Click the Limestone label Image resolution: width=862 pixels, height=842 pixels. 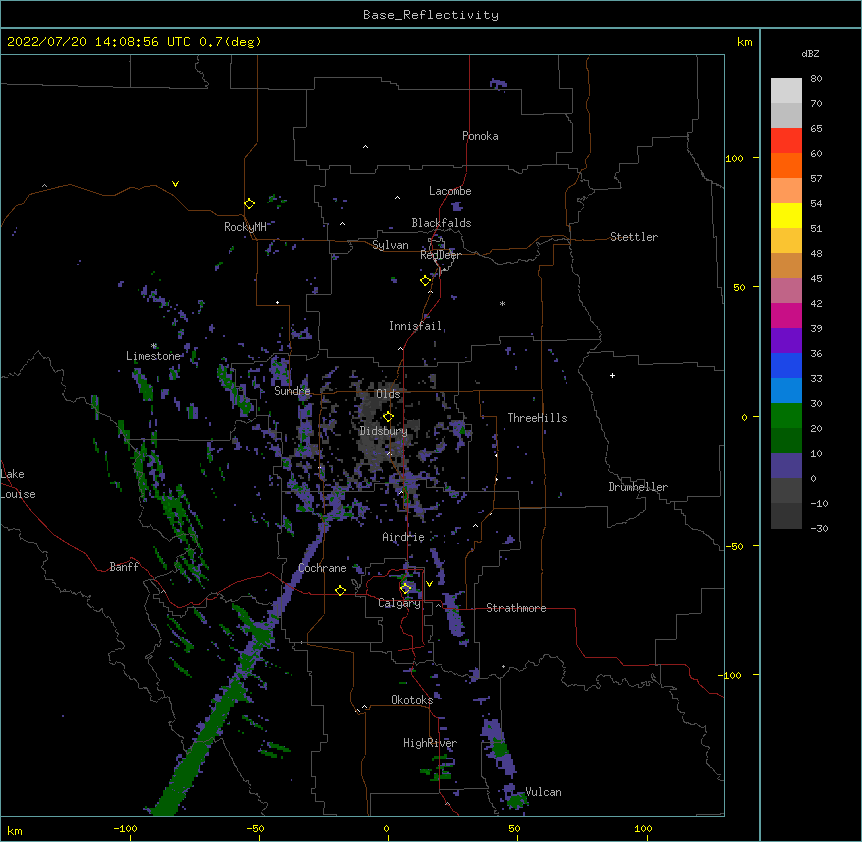coord(153,356)
